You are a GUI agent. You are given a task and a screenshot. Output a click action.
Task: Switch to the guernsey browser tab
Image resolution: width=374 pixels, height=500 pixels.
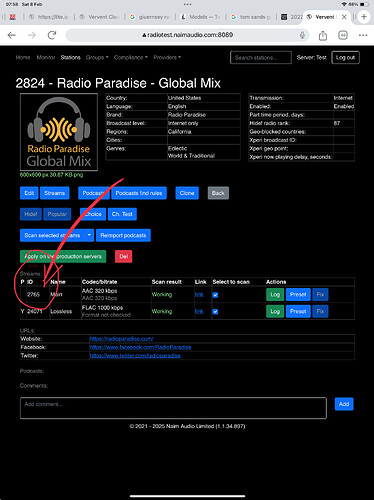(x=151, y=17)
